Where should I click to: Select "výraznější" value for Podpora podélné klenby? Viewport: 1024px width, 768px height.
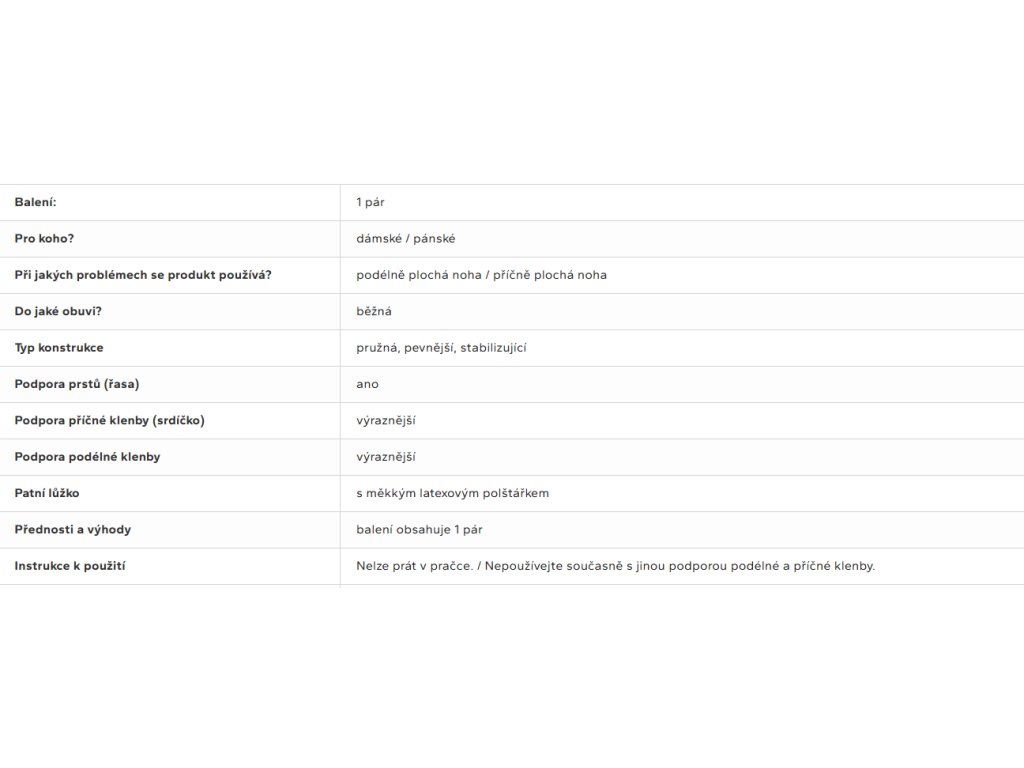[385, 457]
